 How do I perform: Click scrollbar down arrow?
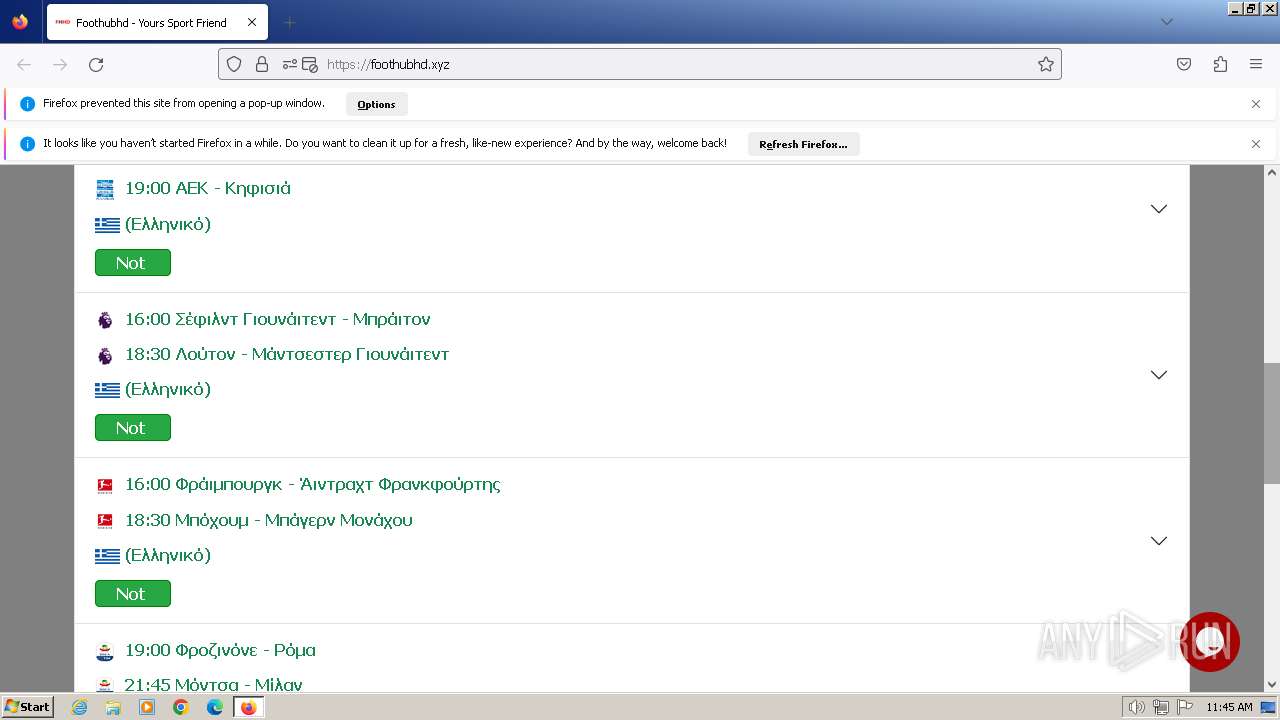(1271, 685)
